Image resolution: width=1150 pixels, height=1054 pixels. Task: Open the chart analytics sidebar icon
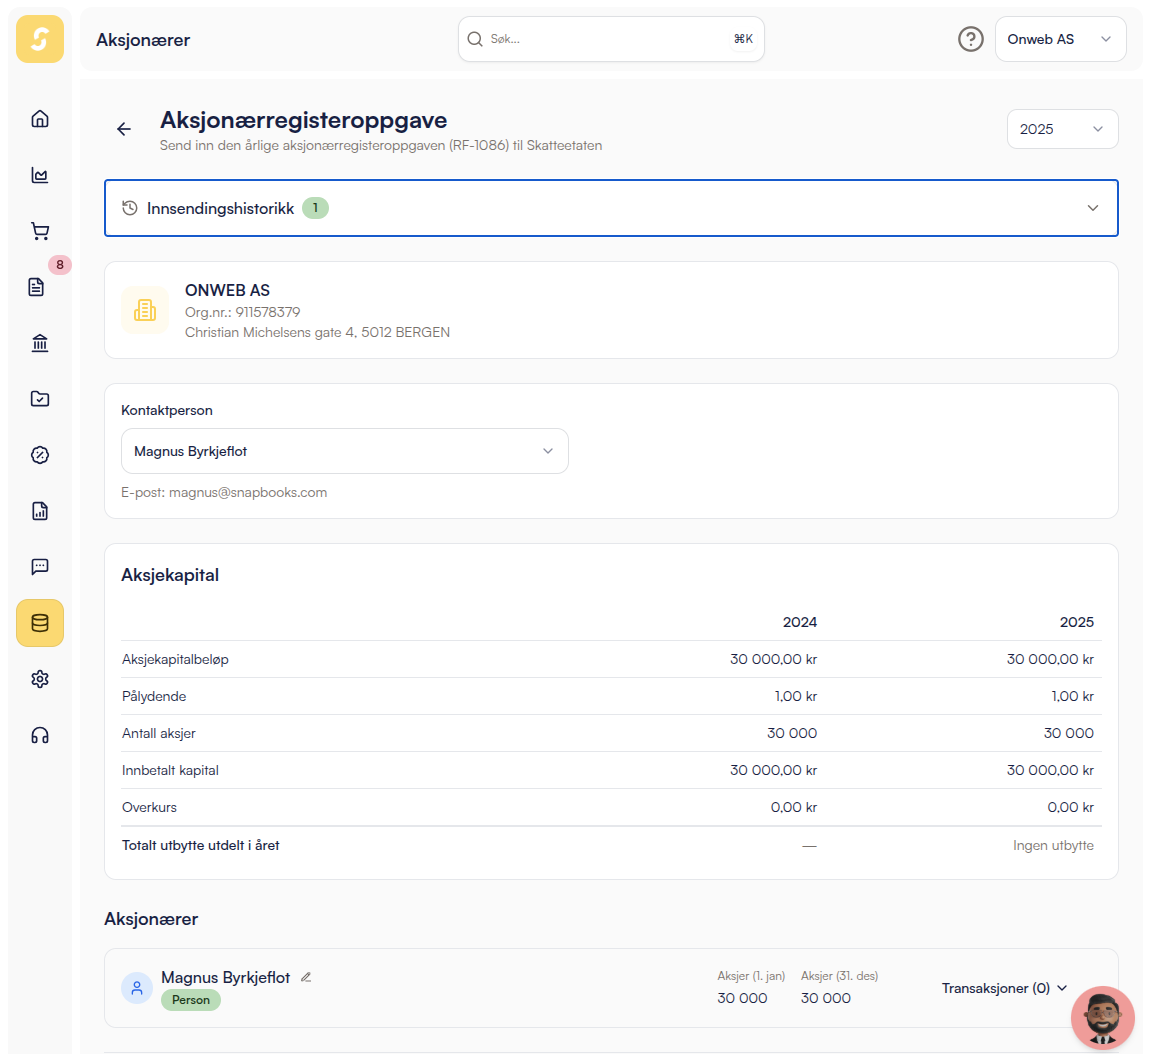40,175
